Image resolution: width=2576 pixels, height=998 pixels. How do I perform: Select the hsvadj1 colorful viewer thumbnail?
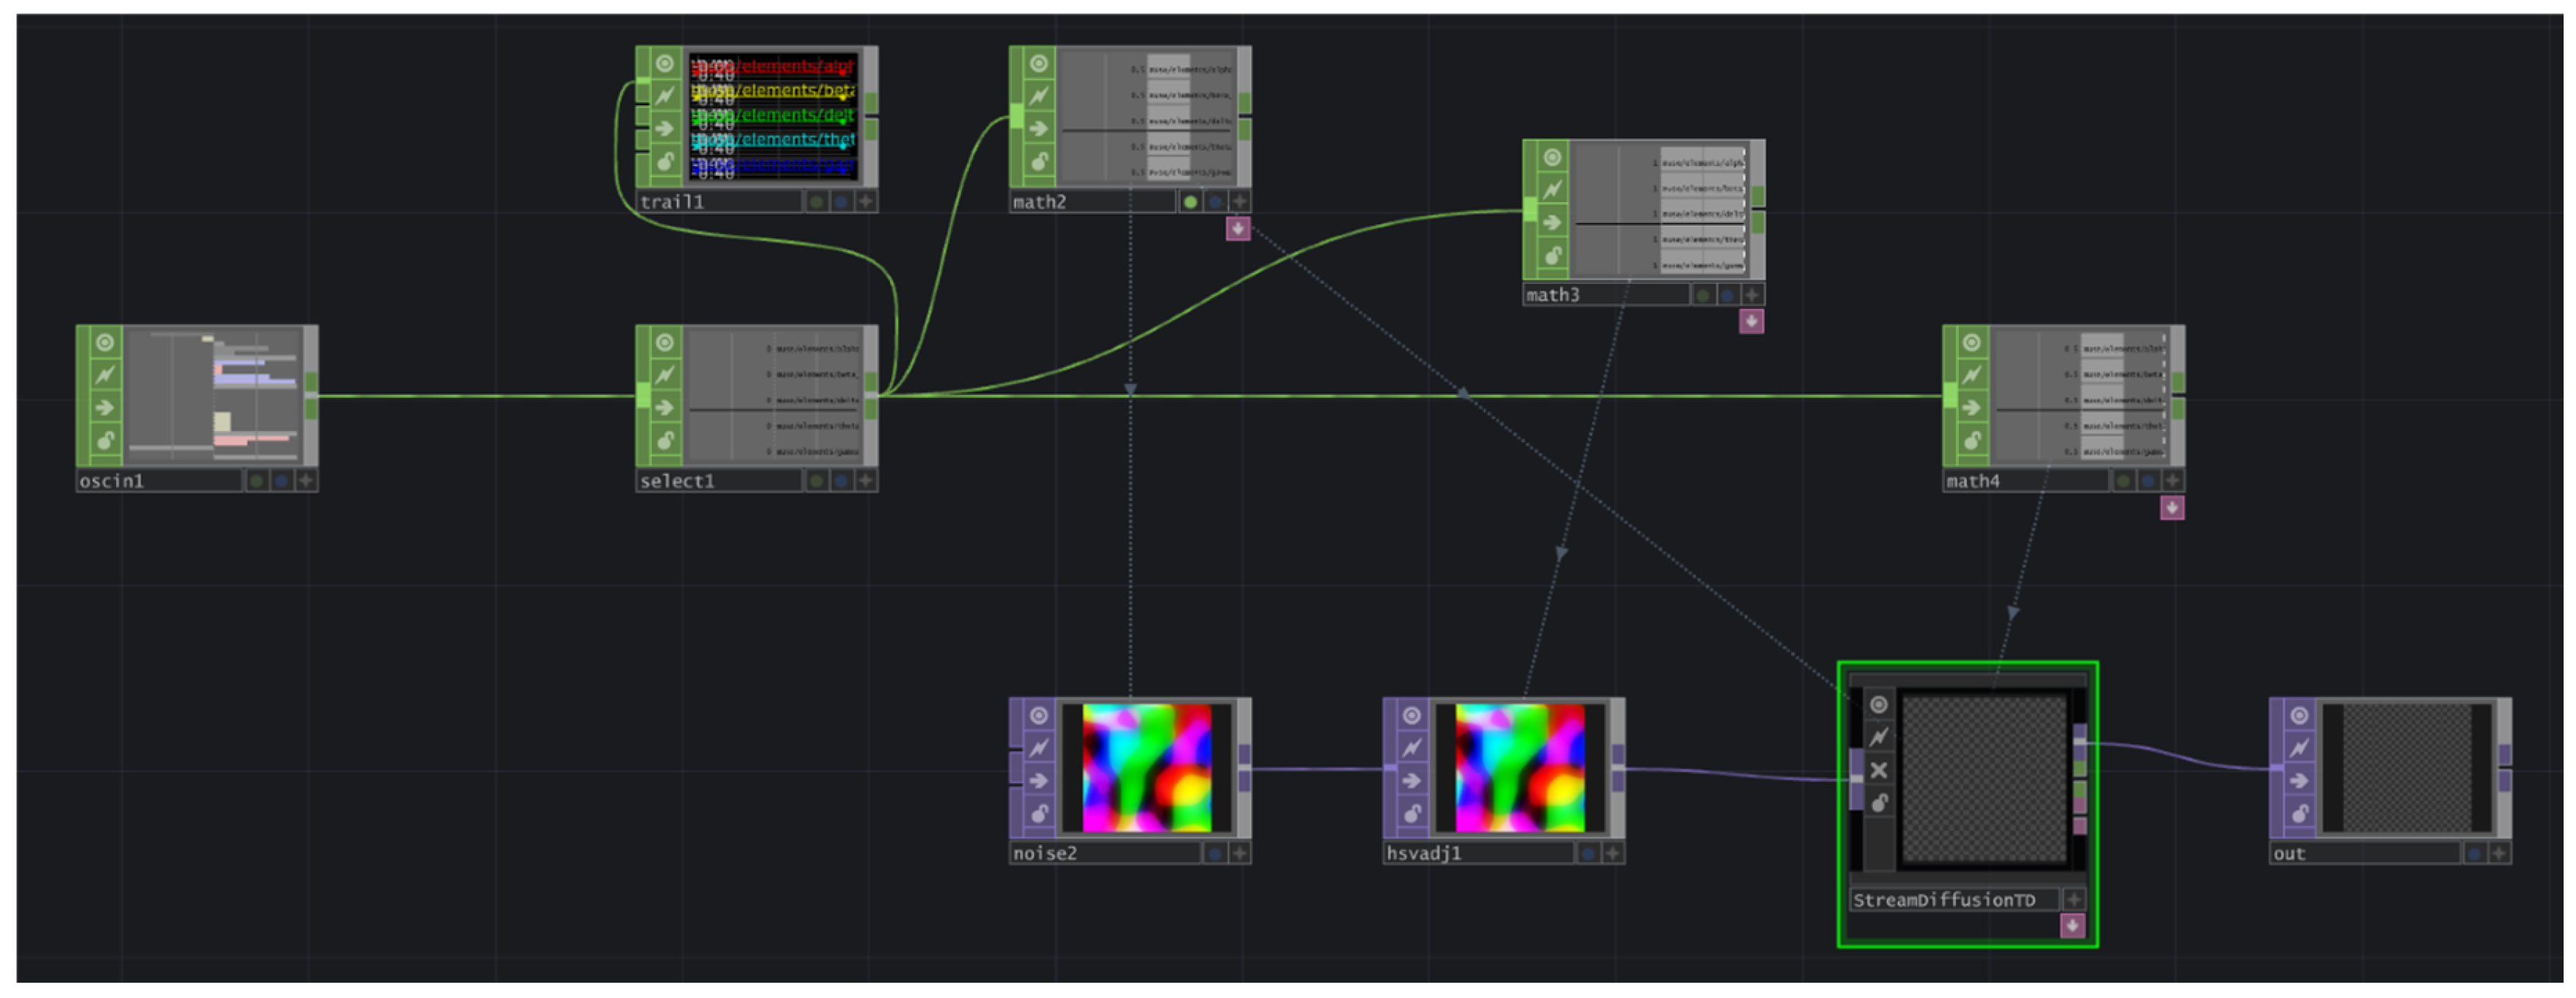[x=1518, y=768]
